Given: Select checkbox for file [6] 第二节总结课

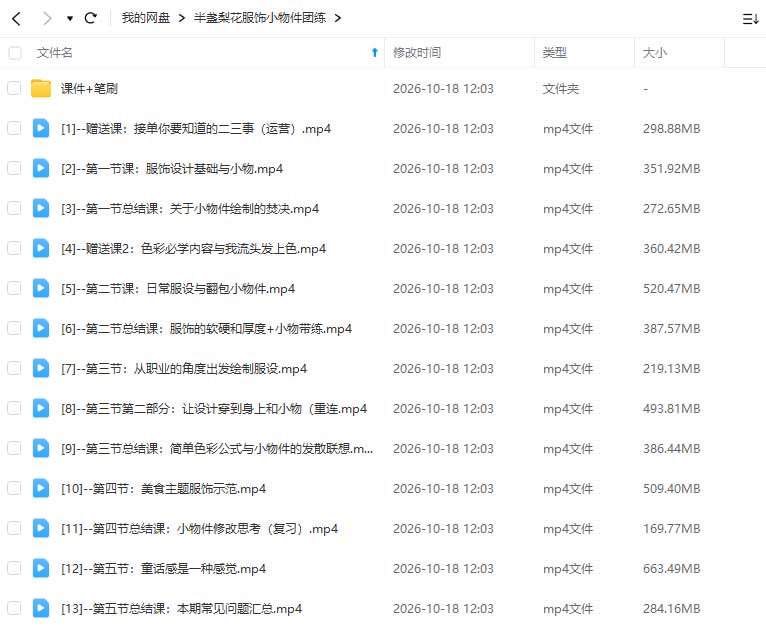Looking at the screenshot, I should pyautogui.click(x=14, y=329).
